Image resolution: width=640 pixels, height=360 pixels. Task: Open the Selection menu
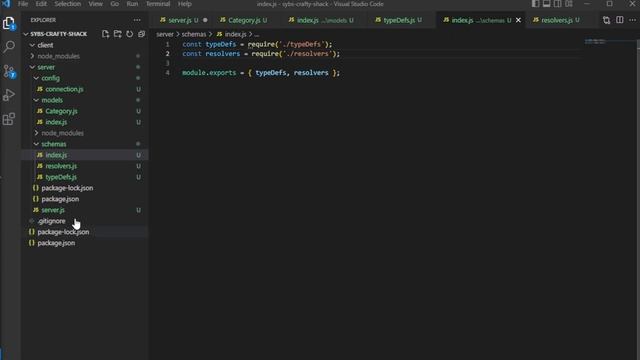tap(68, 4)
